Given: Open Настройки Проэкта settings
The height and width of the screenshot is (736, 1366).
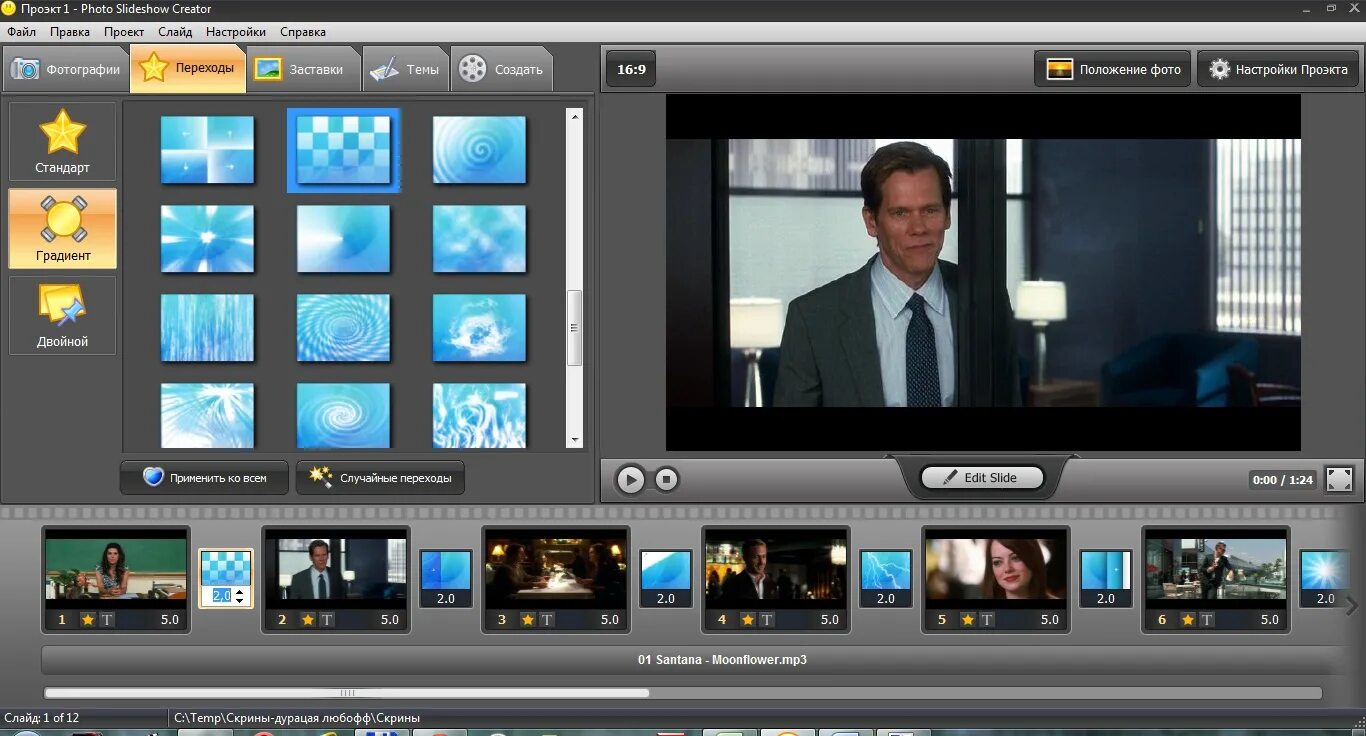Looking at the screenshot, I should pyautogui.click(x=1277, y=69).
